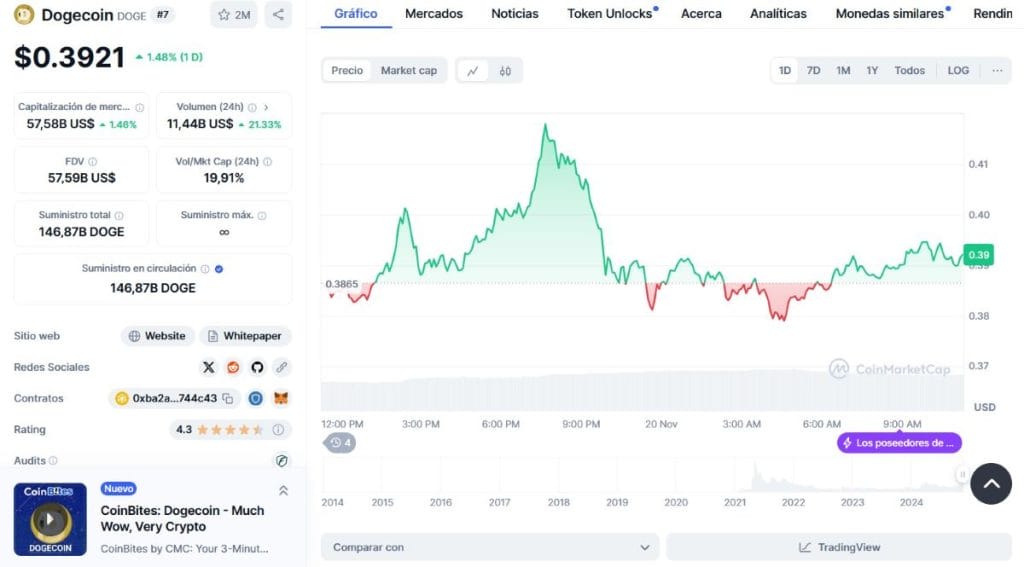Open CoinBites: Dogecoin article title
1024x567 pixels.
182,519
